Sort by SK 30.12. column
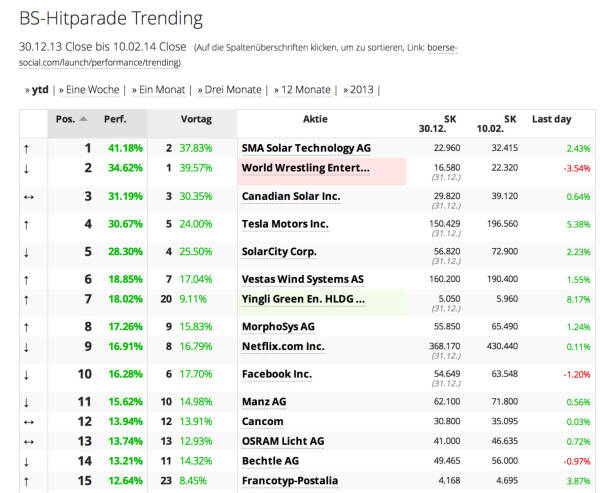Viewport: 600px width, 493px height. [x=438, y=124]
